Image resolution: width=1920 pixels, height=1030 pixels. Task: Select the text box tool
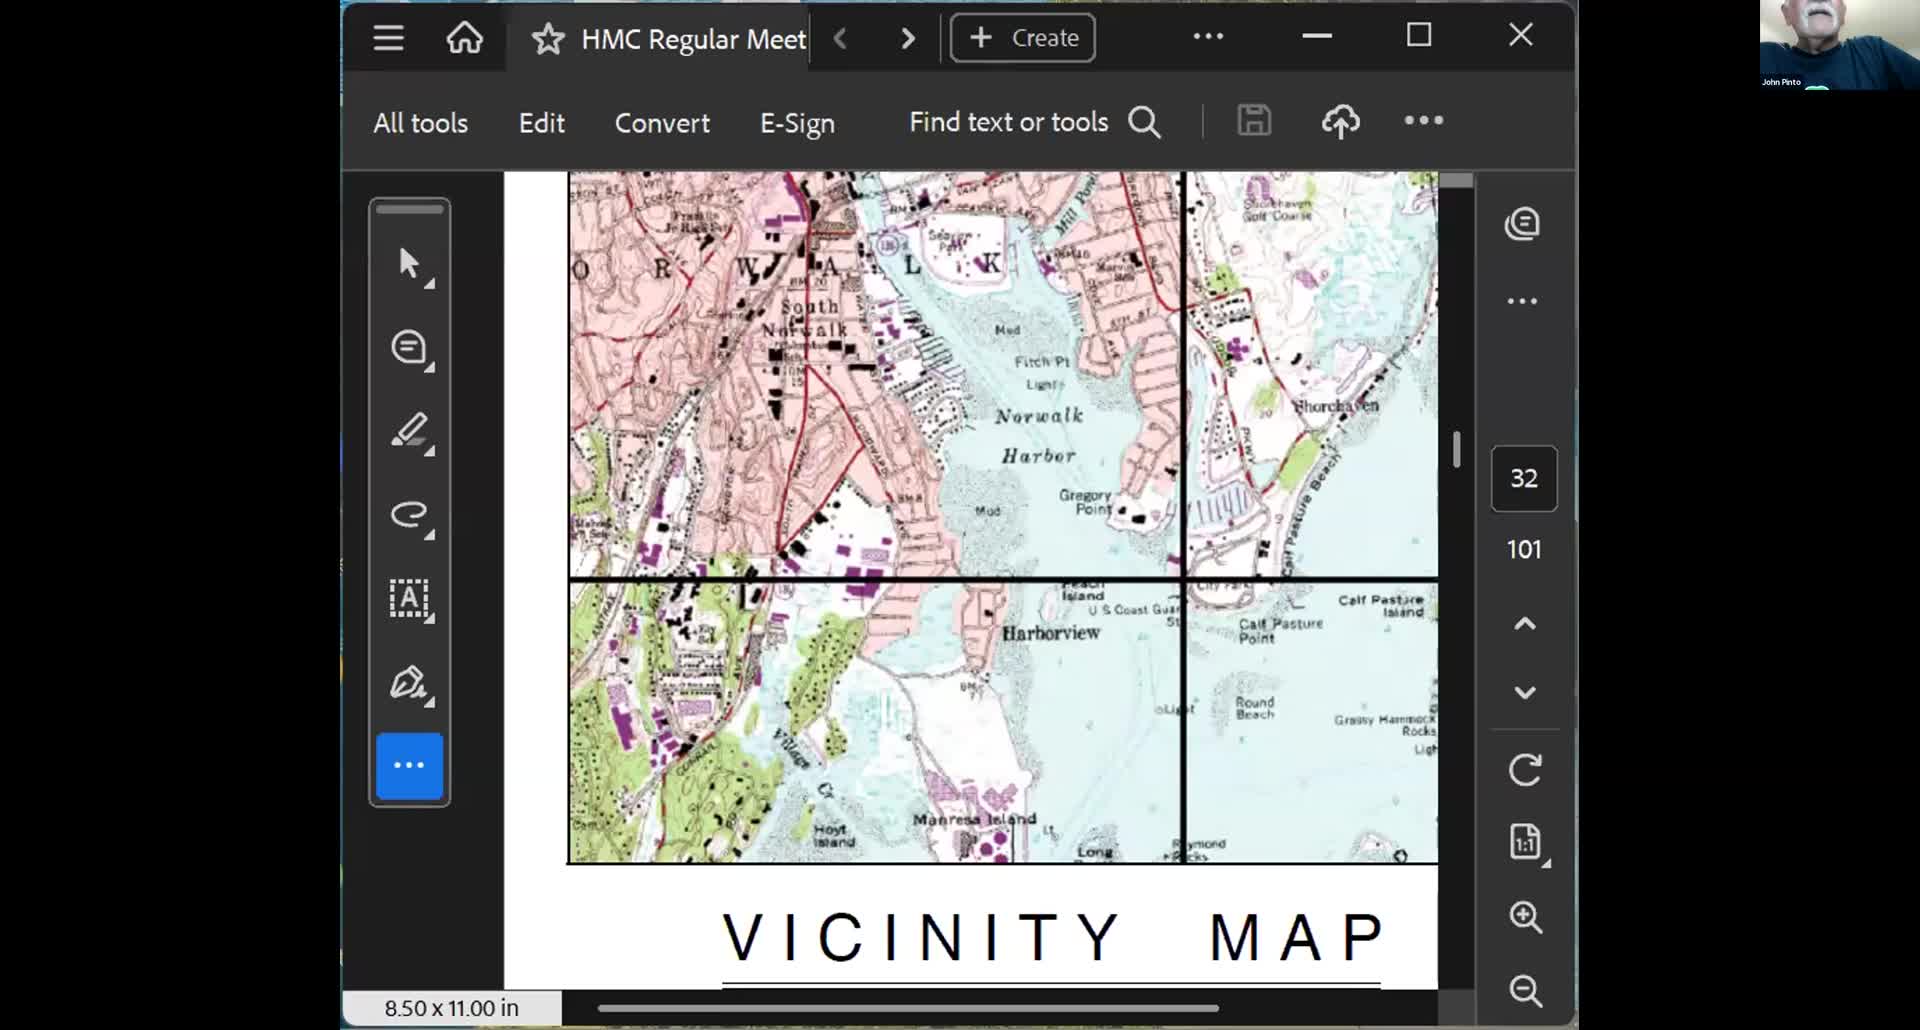(x=409, y=598)
